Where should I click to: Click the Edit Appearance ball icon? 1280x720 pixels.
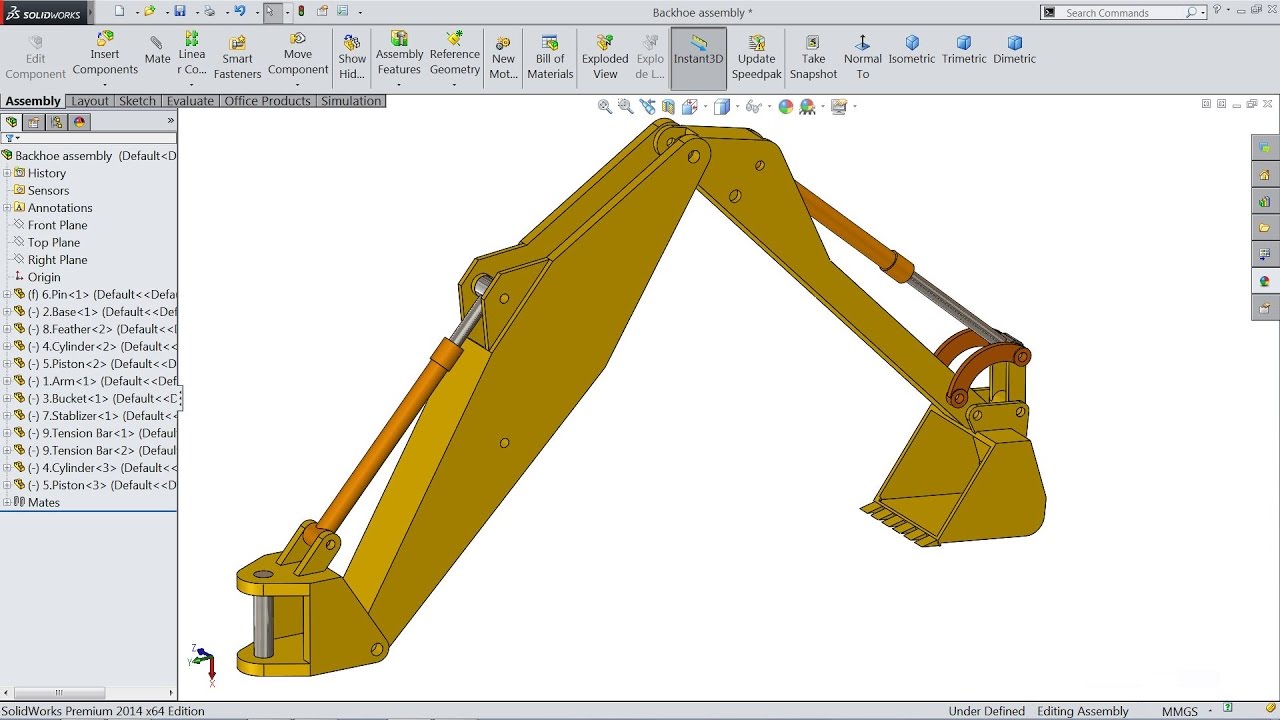pos(786,106)
